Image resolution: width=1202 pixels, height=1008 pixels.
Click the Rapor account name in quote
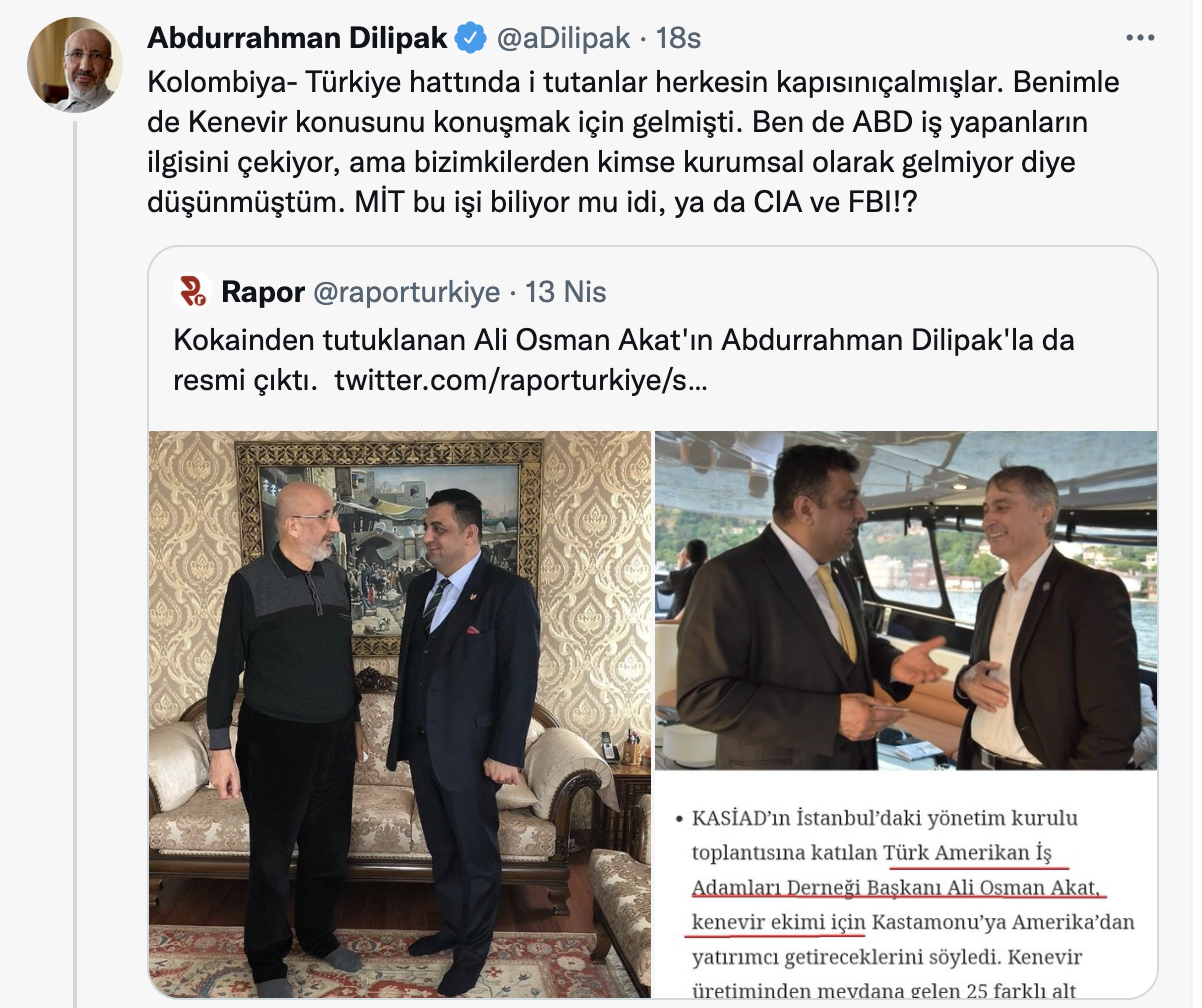262,291
